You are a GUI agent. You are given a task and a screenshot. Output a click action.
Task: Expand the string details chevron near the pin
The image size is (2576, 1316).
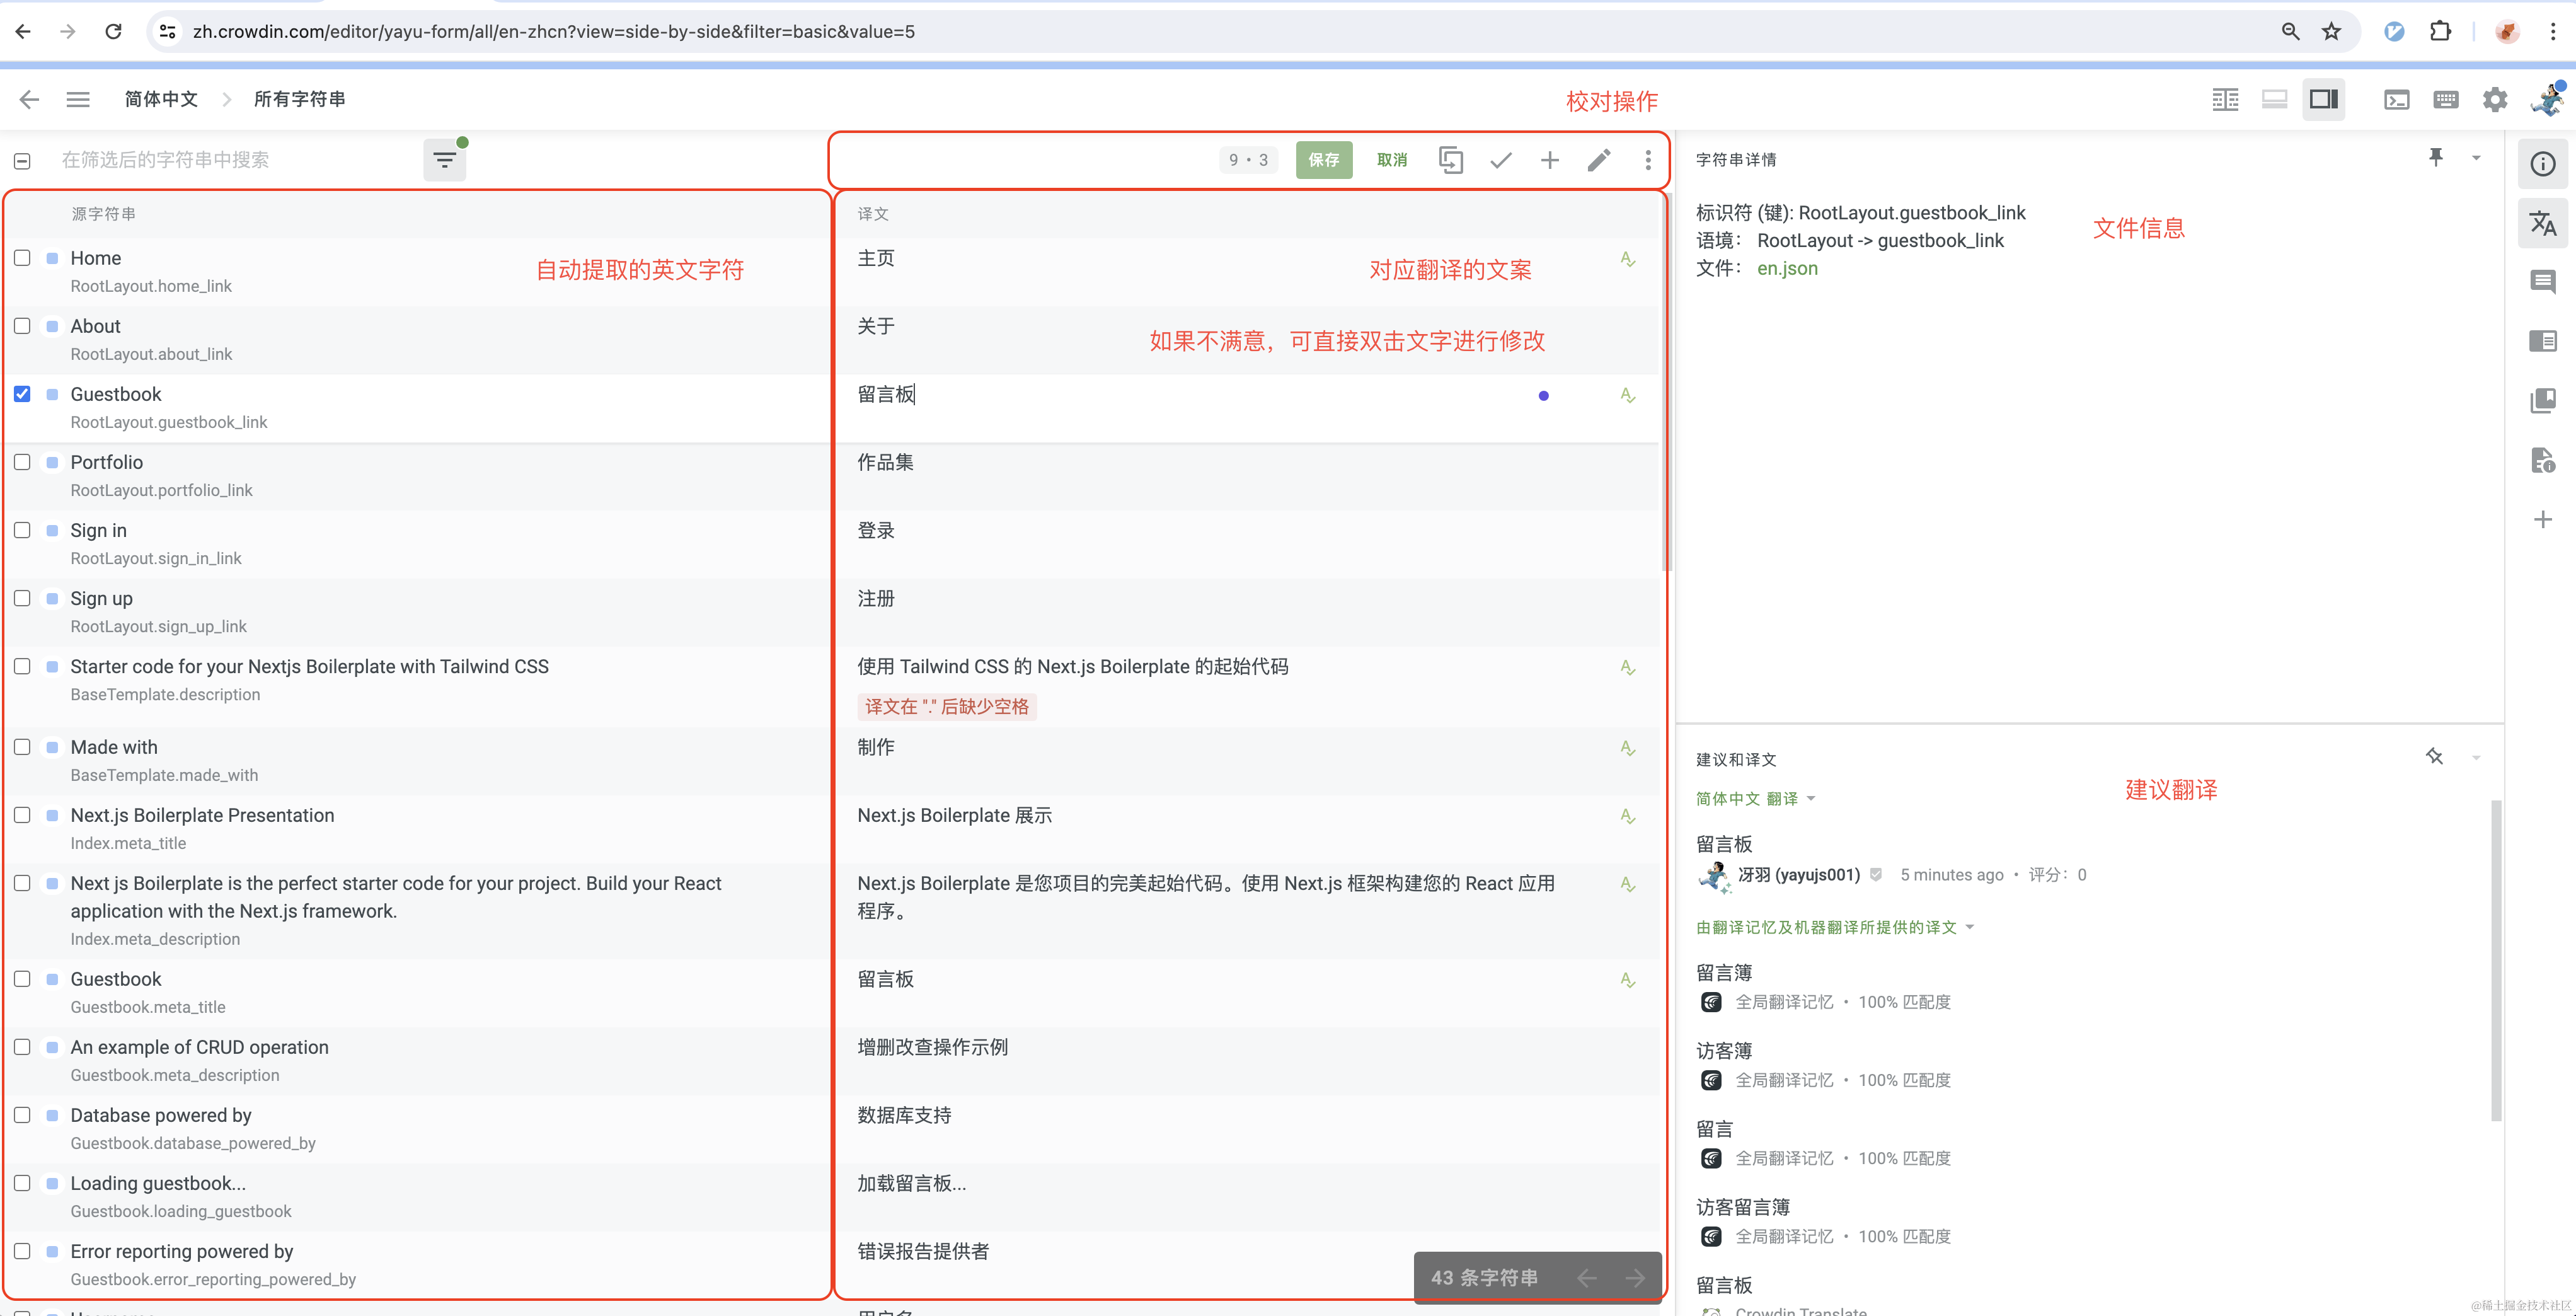coord(2477,157)
